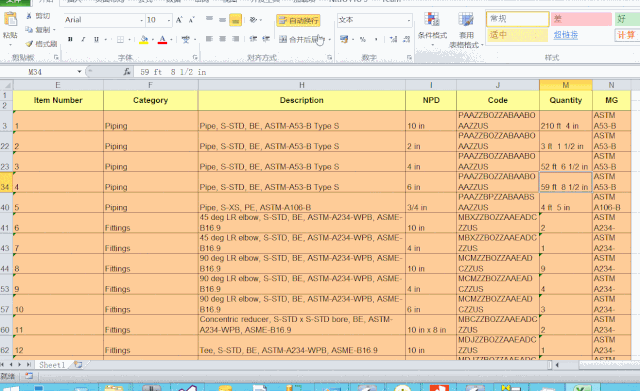Viewport: 640px width, 391px height.
Task: Open the clipboard group (剪贴板) dialog launcher
Action: pyautogui.click(x=56, y=58)
